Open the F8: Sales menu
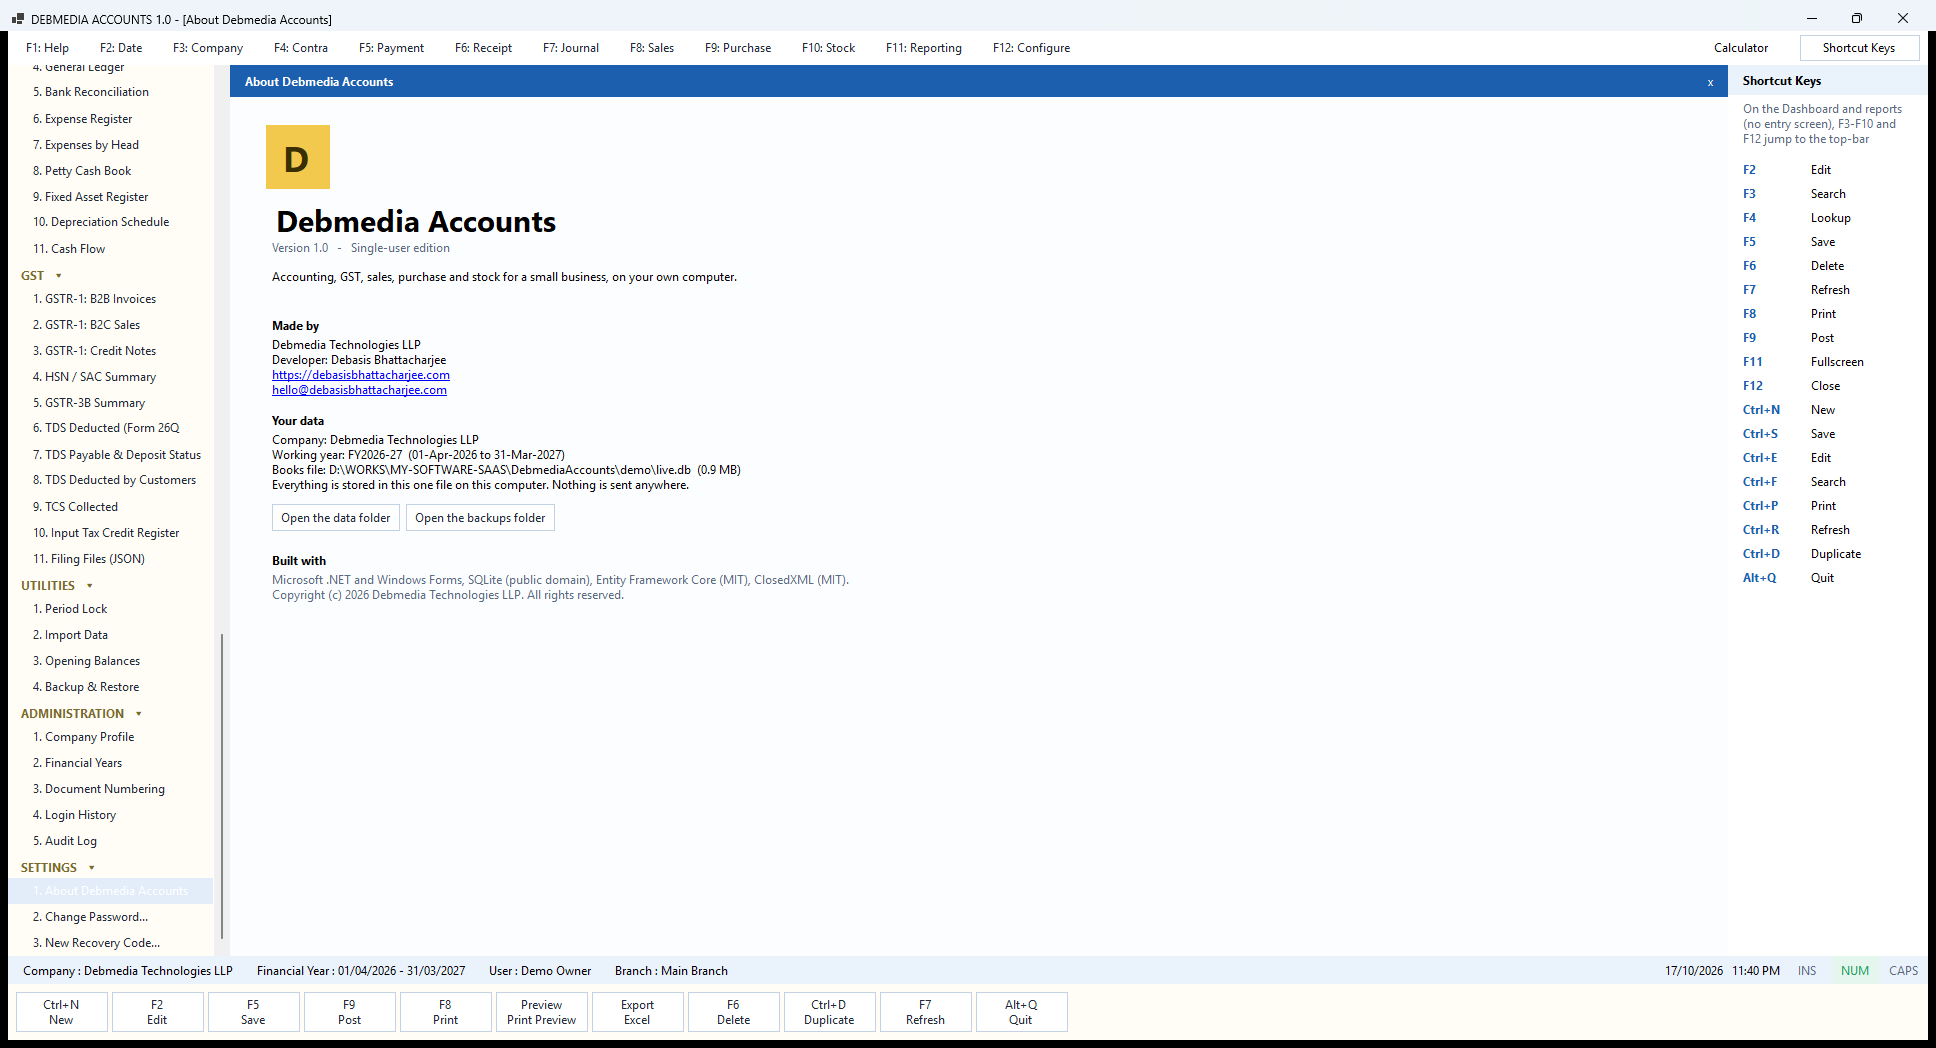 pos(652,48)
